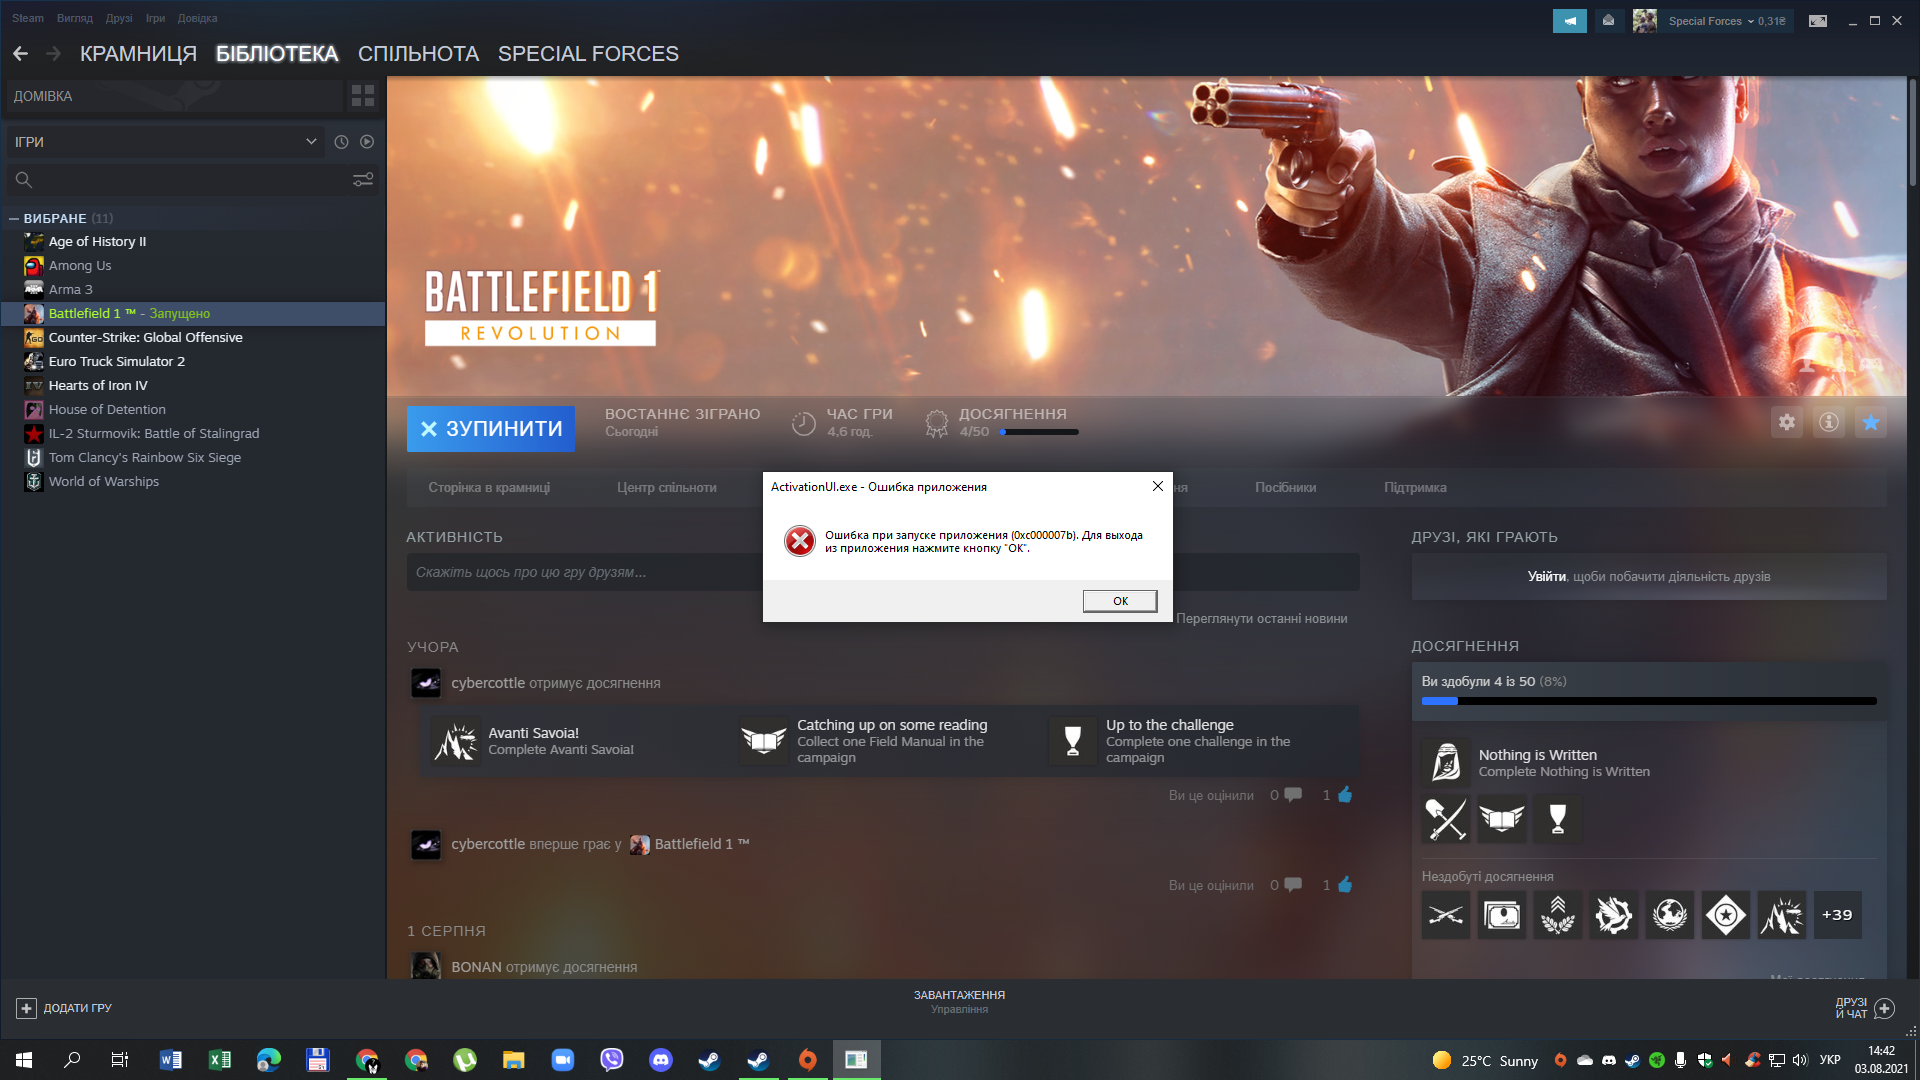Open БІБЛІОТЕКА library tab
The image size is (1920, 1080).
(x=277, y=54)
